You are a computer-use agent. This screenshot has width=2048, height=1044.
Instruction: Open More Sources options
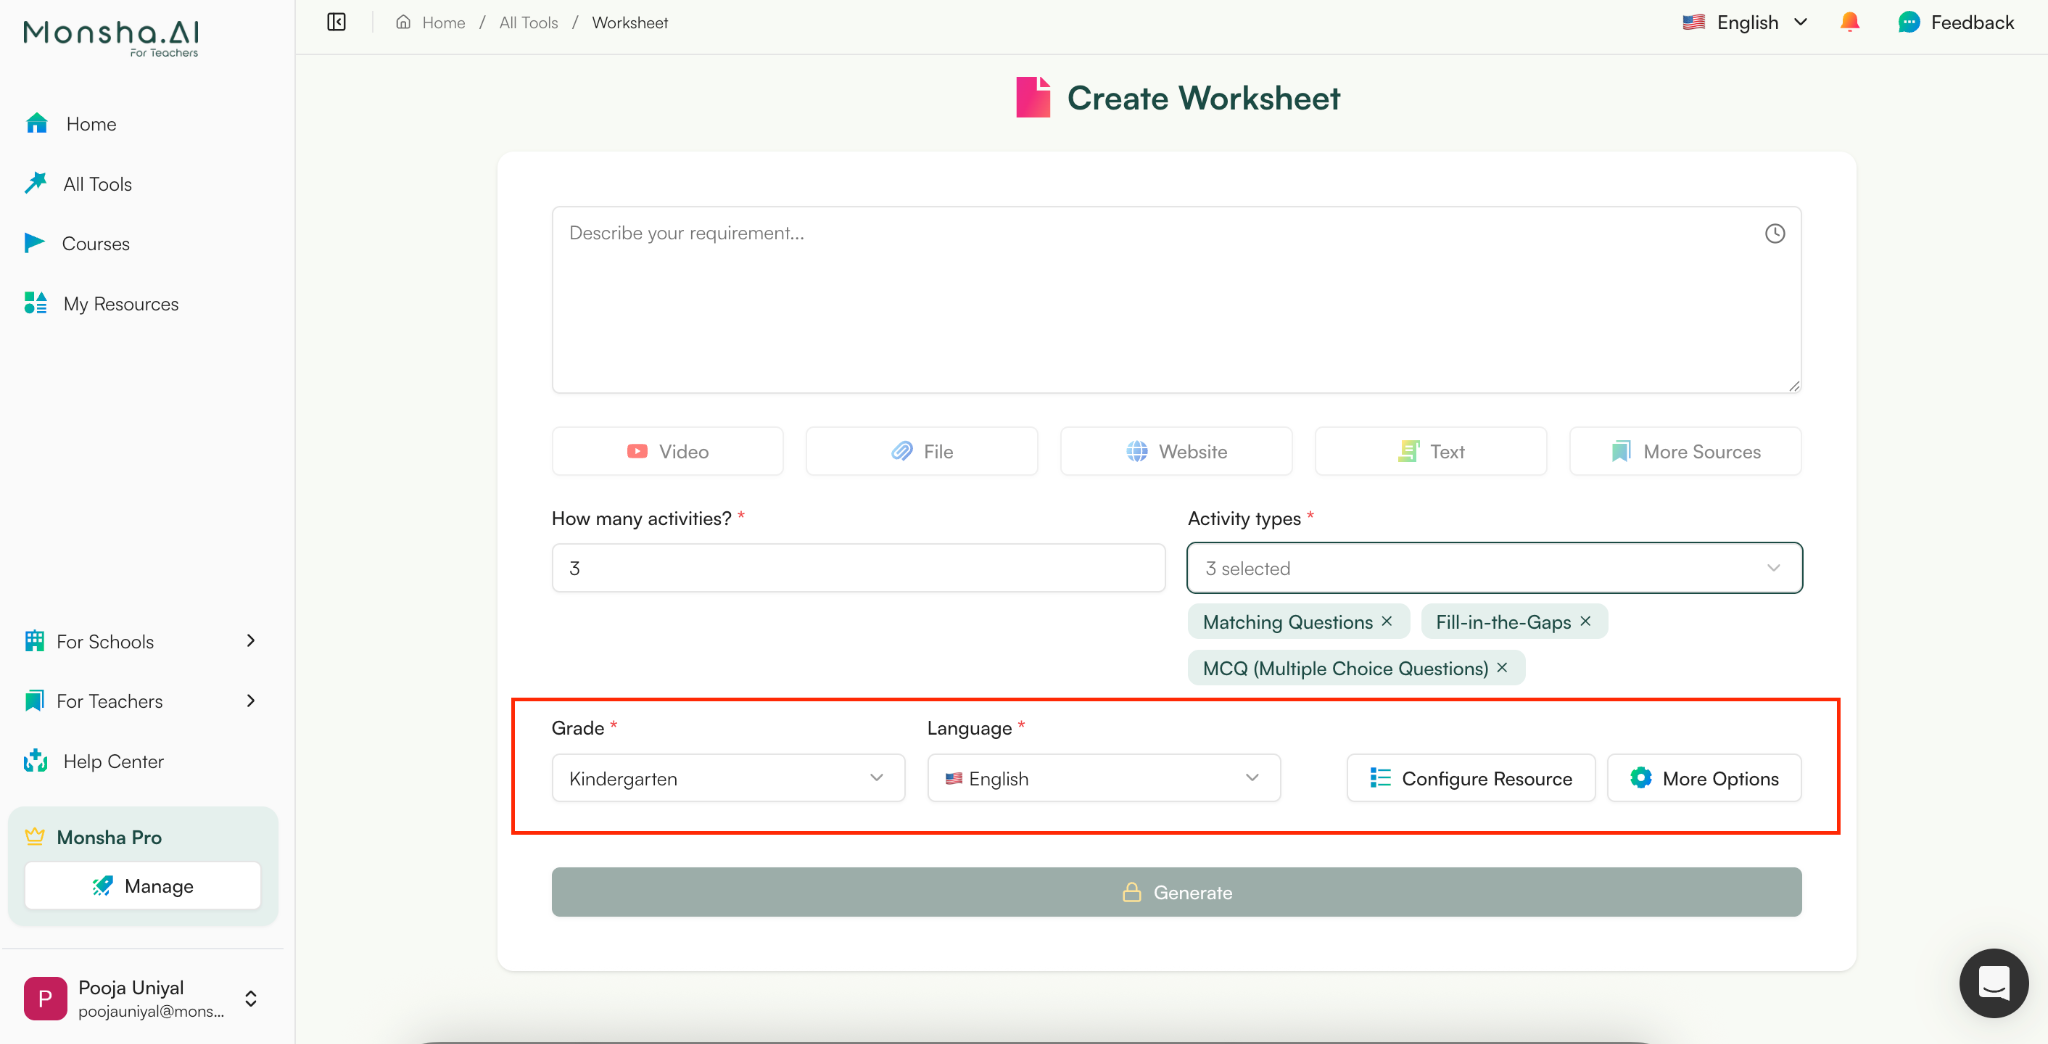1684,451
